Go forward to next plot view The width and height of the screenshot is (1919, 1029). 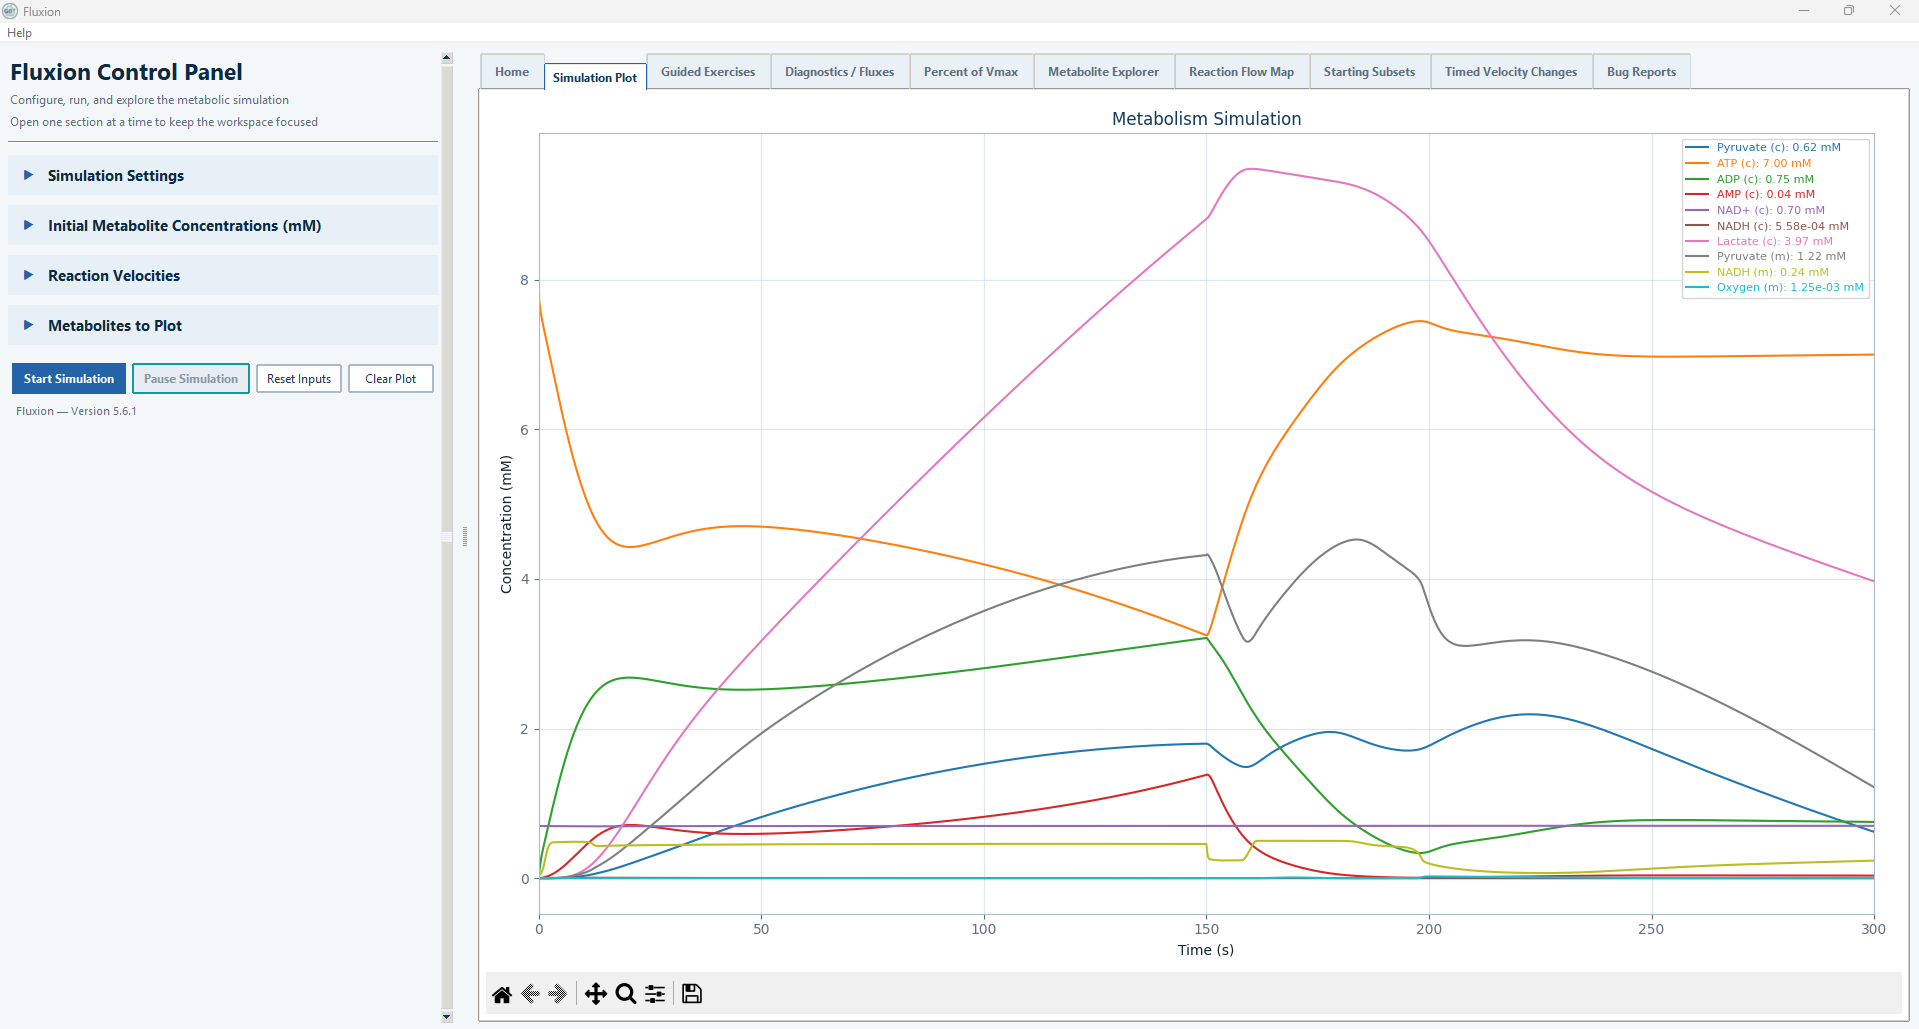tap(558, 994)
